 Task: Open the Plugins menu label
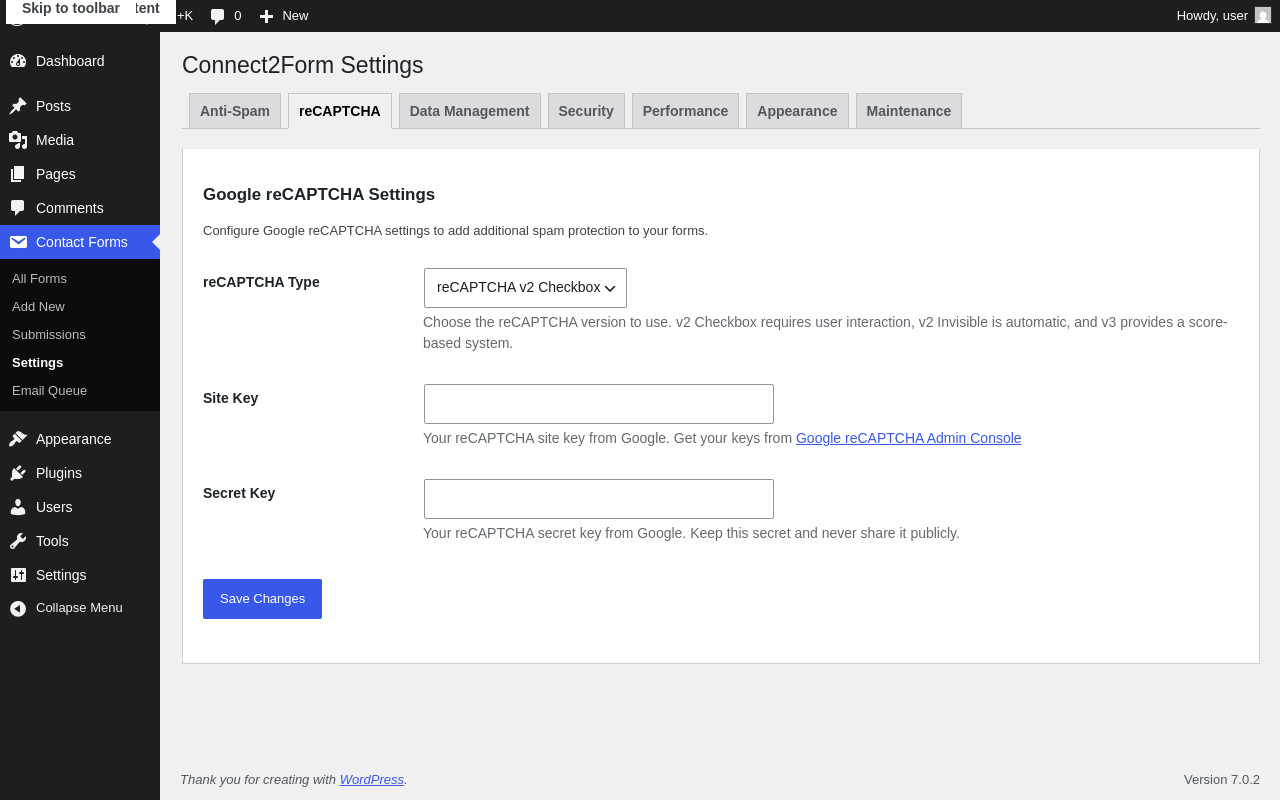(x=59, y=473)
